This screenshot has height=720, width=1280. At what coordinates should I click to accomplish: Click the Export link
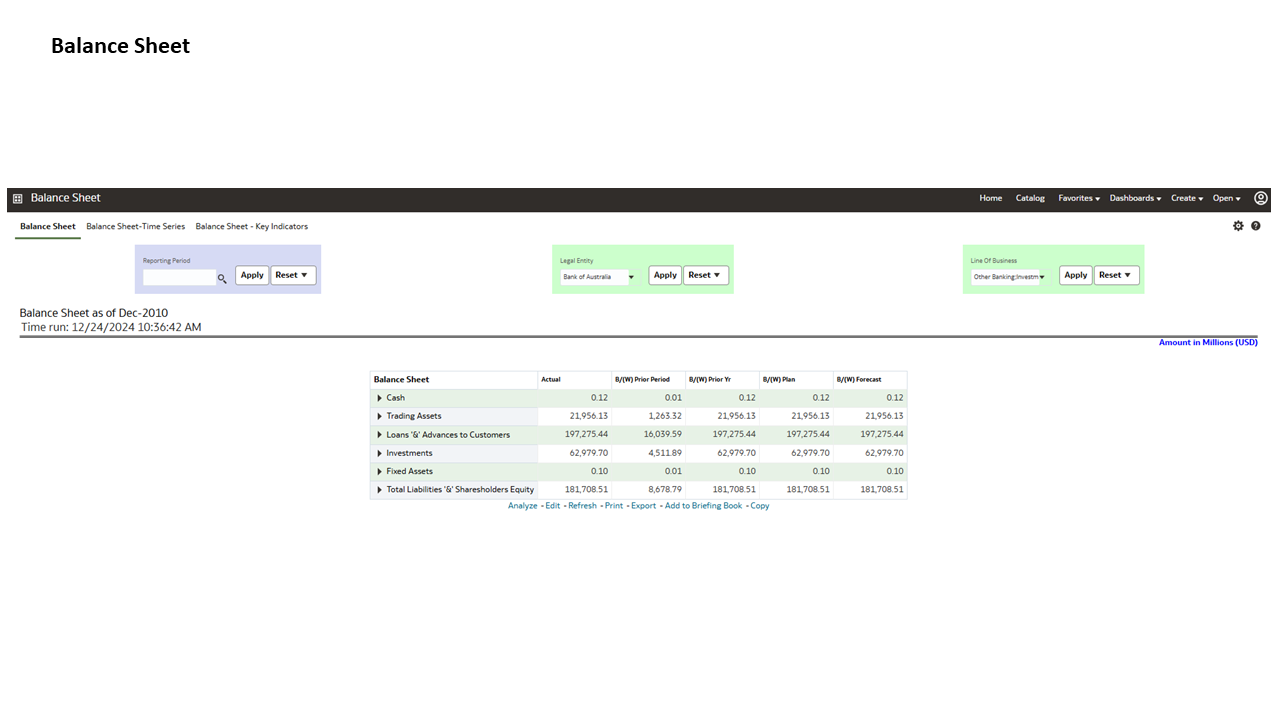coord(644,506)
